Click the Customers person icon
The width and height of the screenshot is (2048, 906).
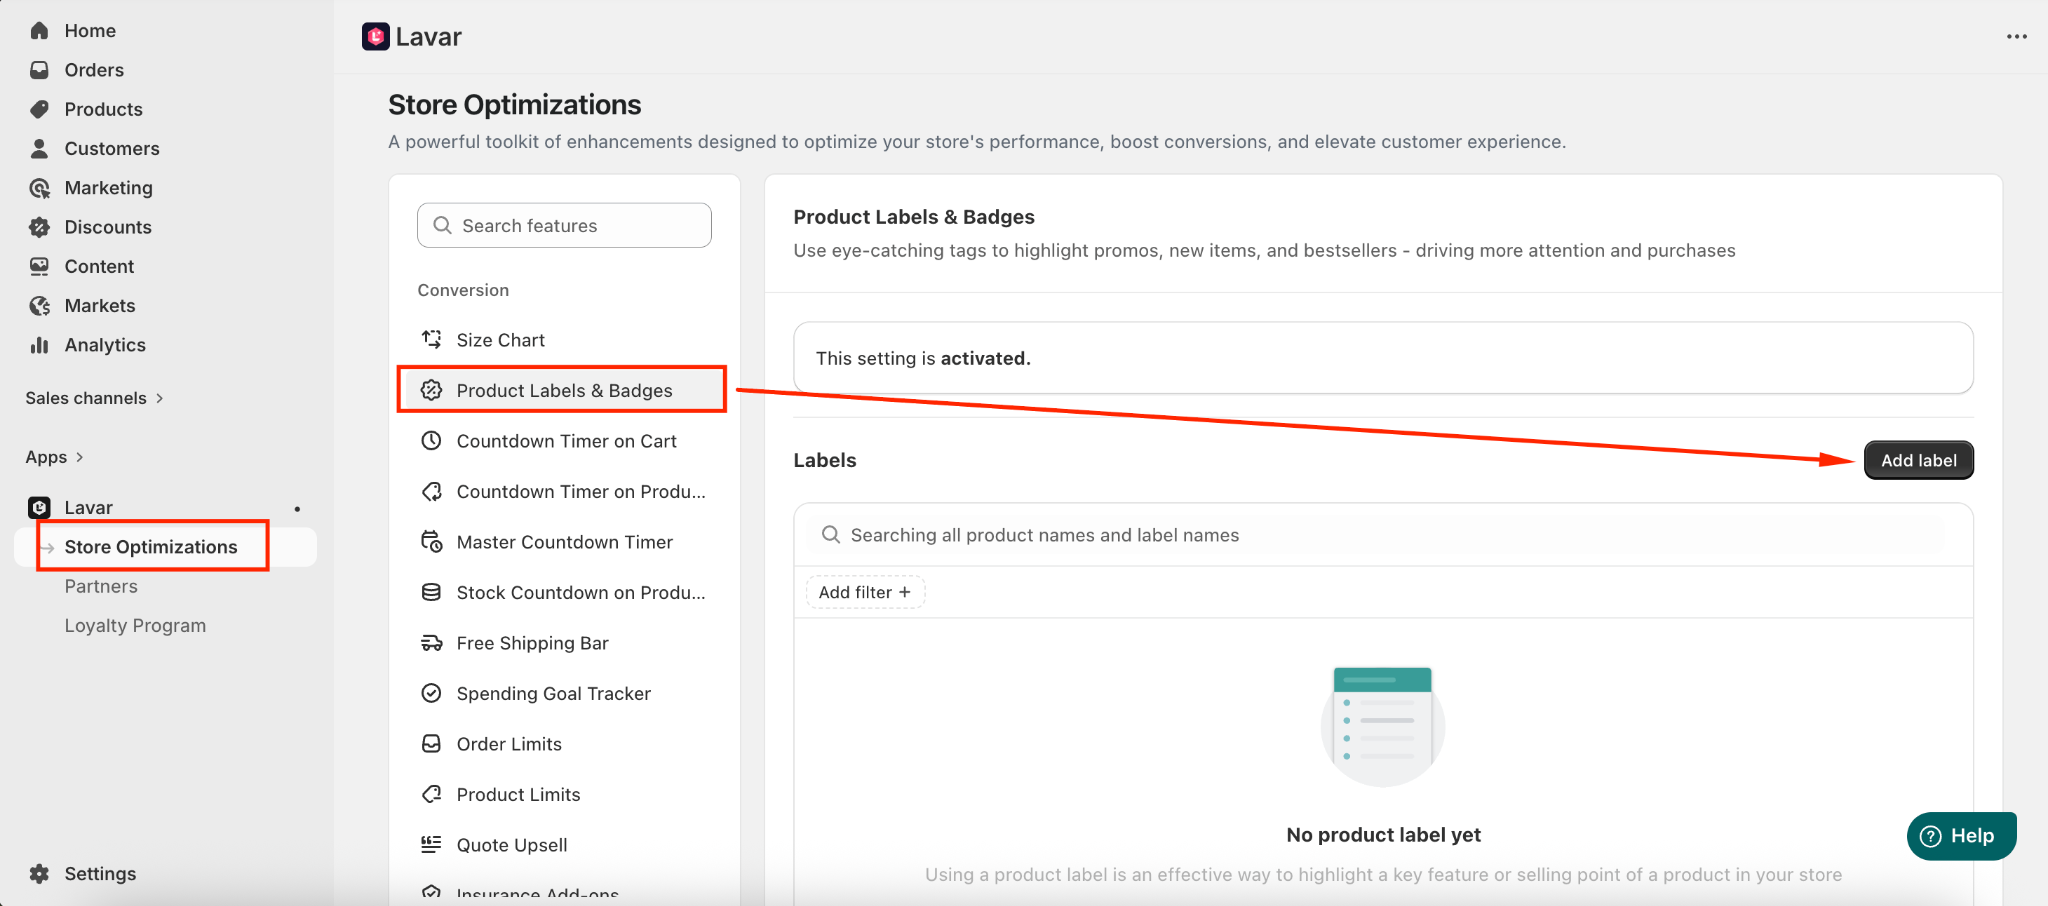pyautogui.click(x=39, y=148)
